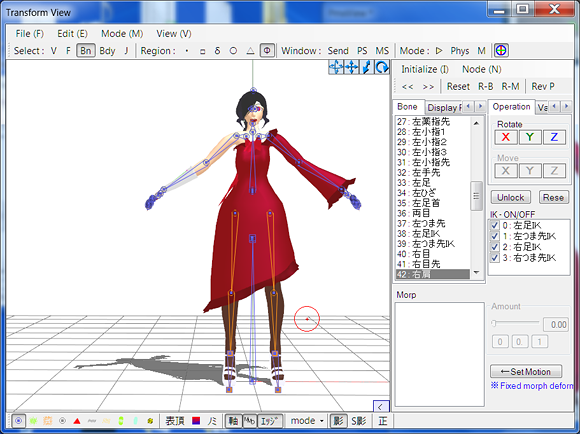Click the R-B button

[x=485, y=87]
